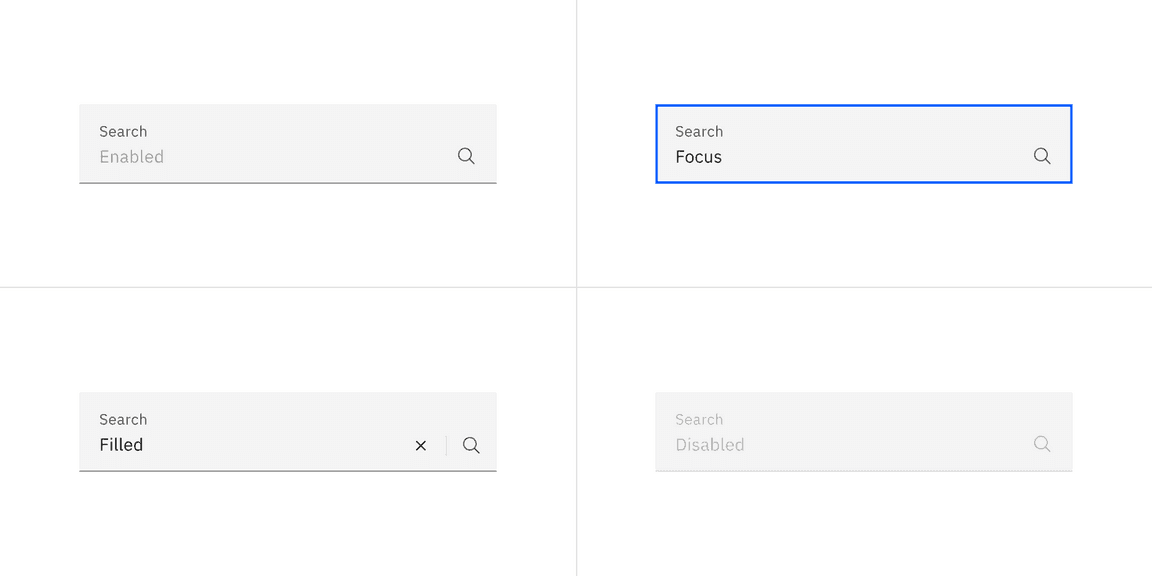The width and height of the screenshot is (1152, 576).
Task: Click the thin divider between X and magnifier icons
Action: pyautogui.click(x=447, y=445)
